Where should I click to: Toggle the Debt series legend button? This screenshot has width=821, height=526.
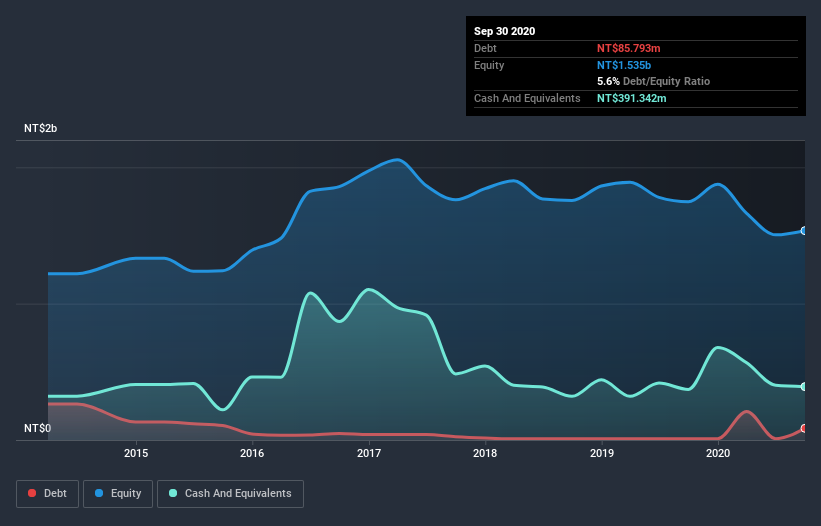click(48, 494)
